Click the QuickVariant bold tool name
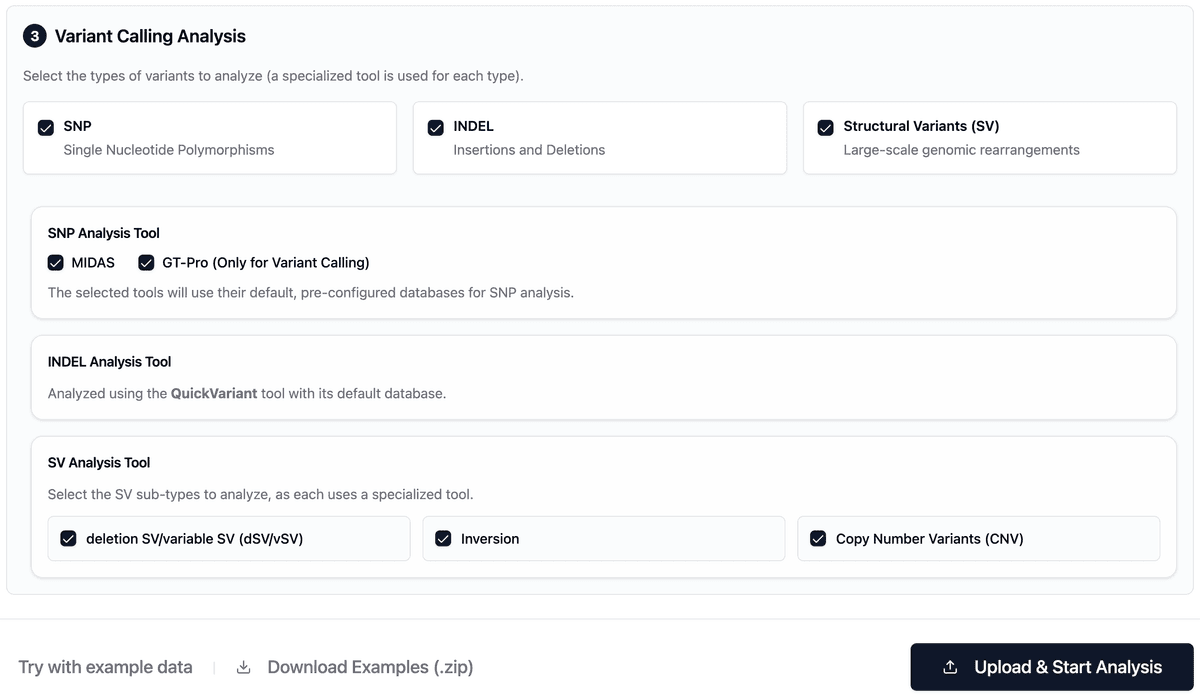1200x697 pixels. tap(213, 393)
